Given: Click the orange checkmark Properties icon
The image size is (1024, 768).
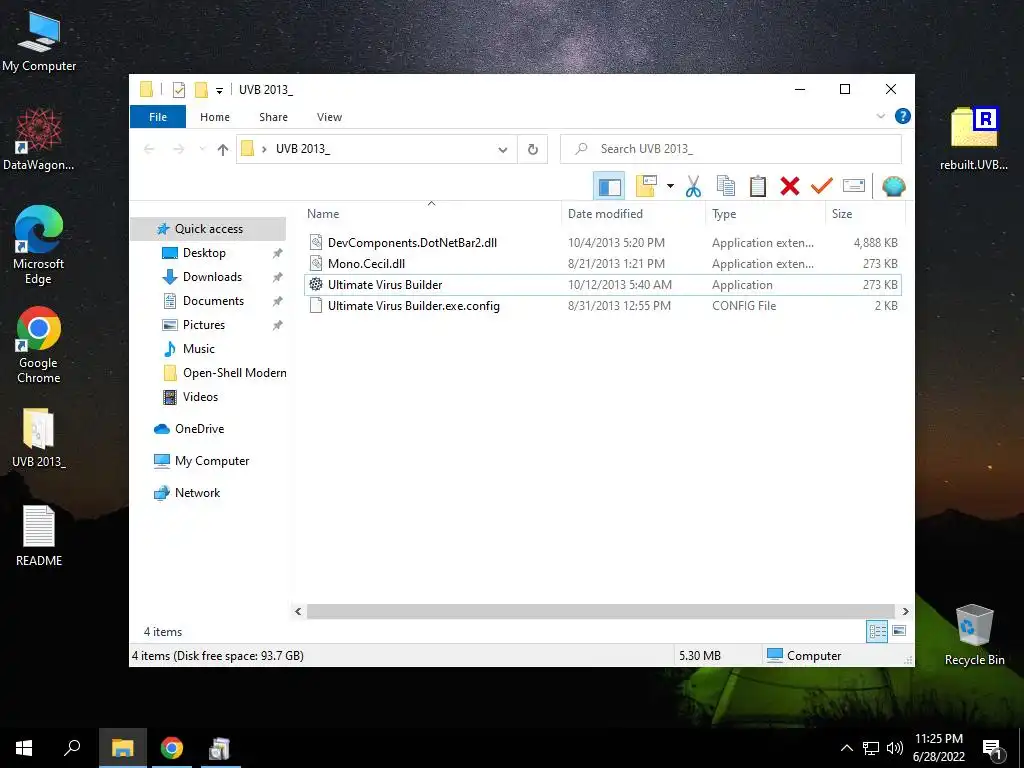Looking at the screenshot, I should [822, 187].
